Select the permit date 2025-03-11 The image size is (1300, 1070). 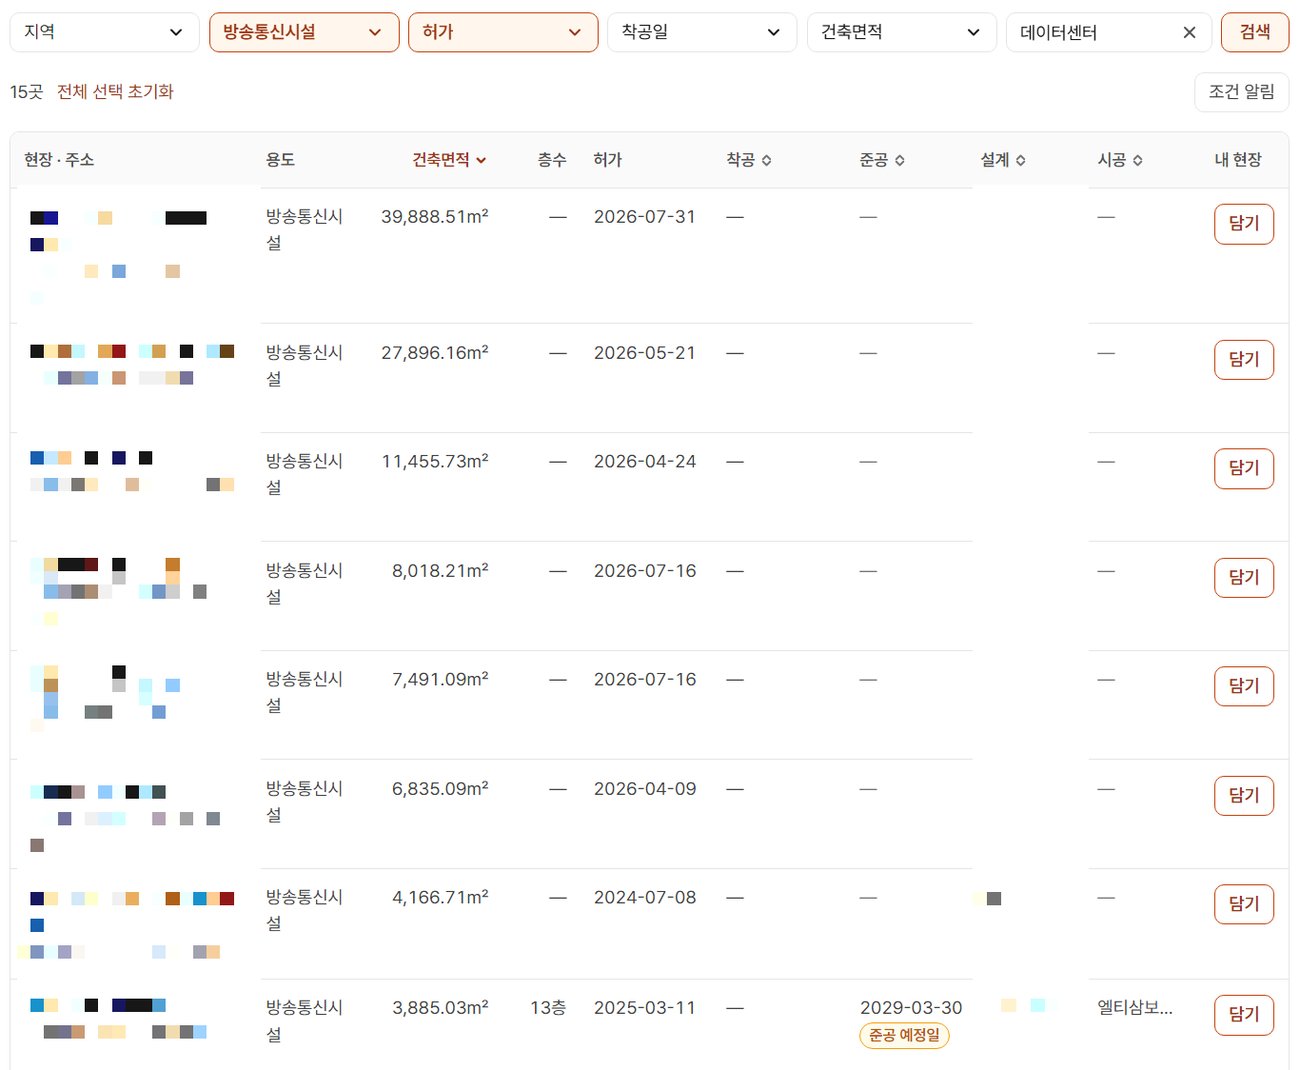tap(644, 1008)
